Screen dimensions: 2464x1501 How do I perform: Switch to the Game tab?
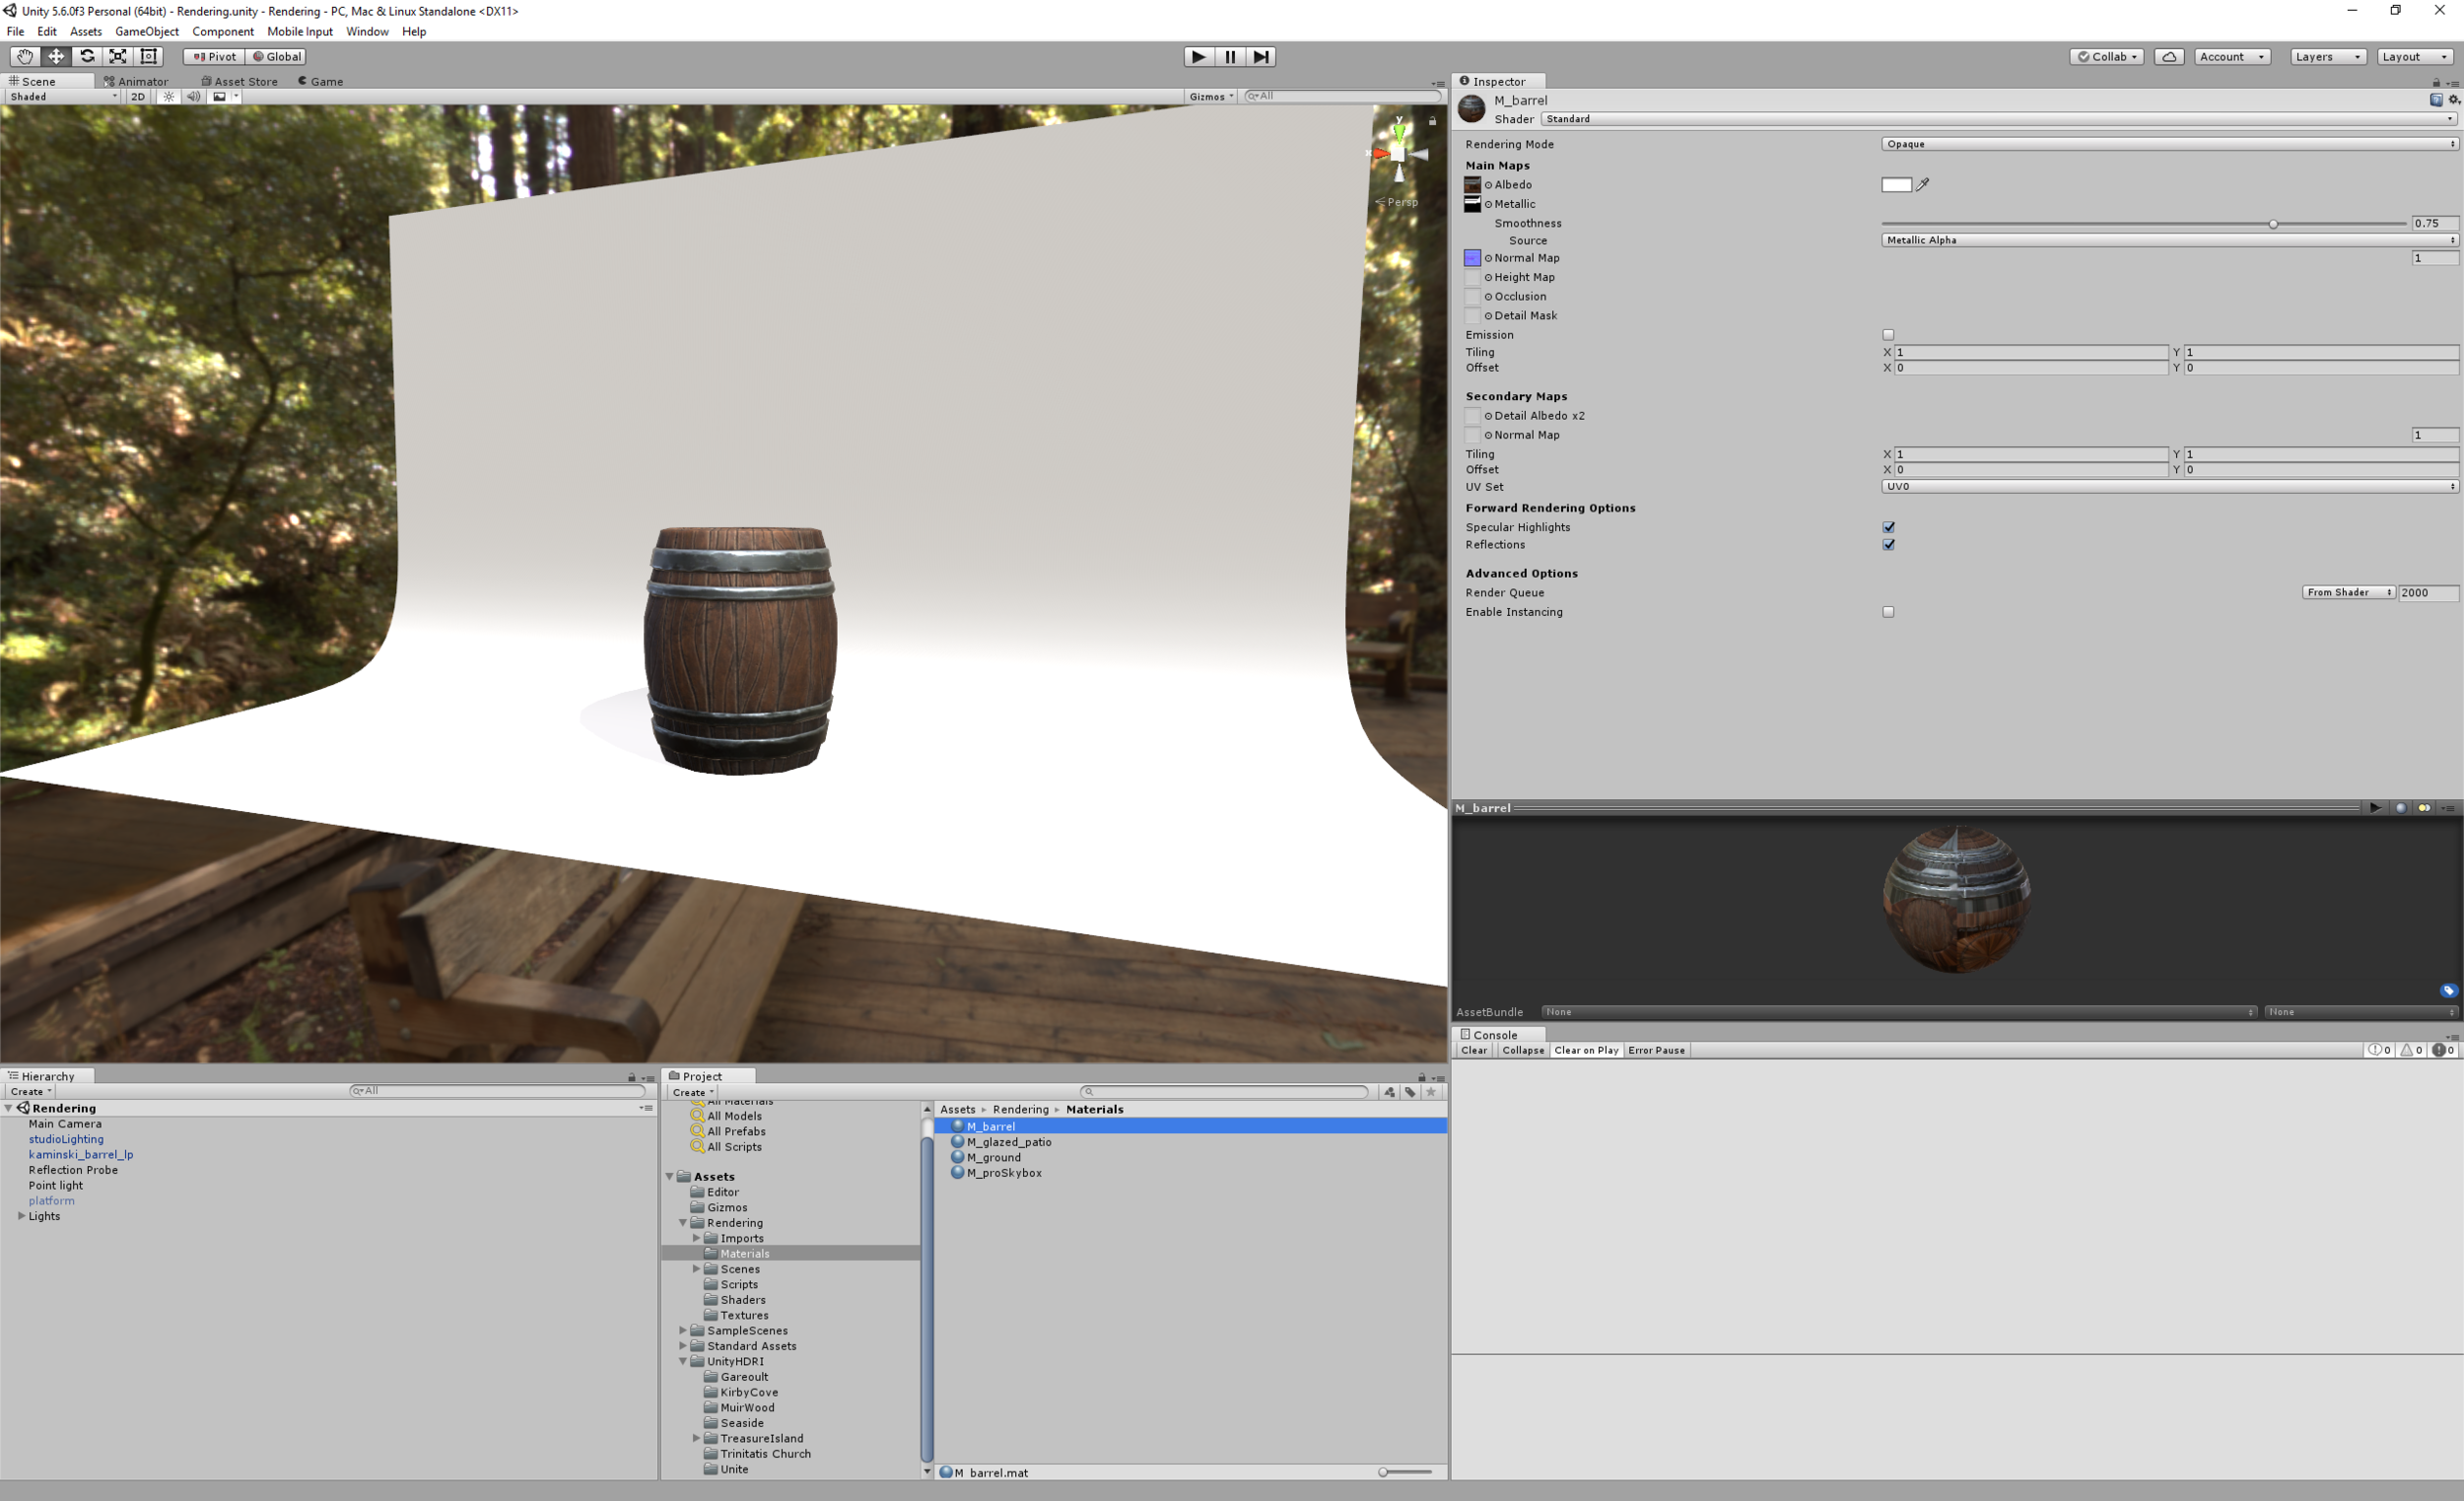pyautogui.click(x=321, y=82)
